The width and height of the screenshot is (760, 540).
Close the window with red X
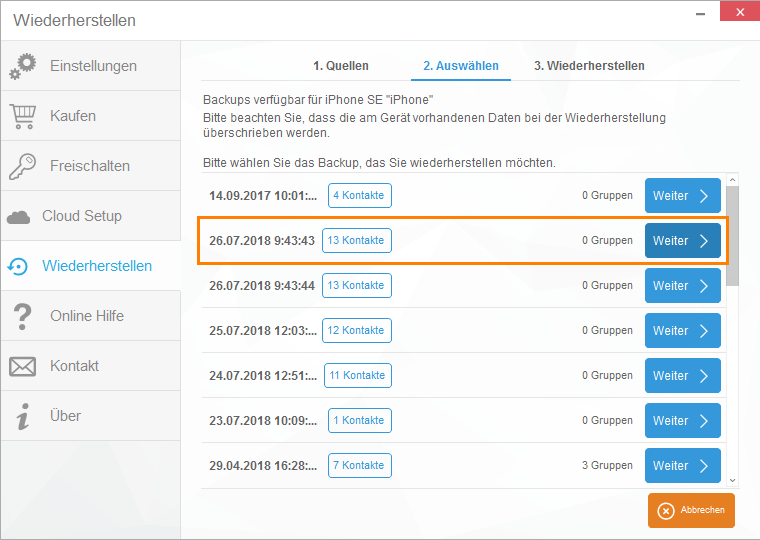[740, 12]
